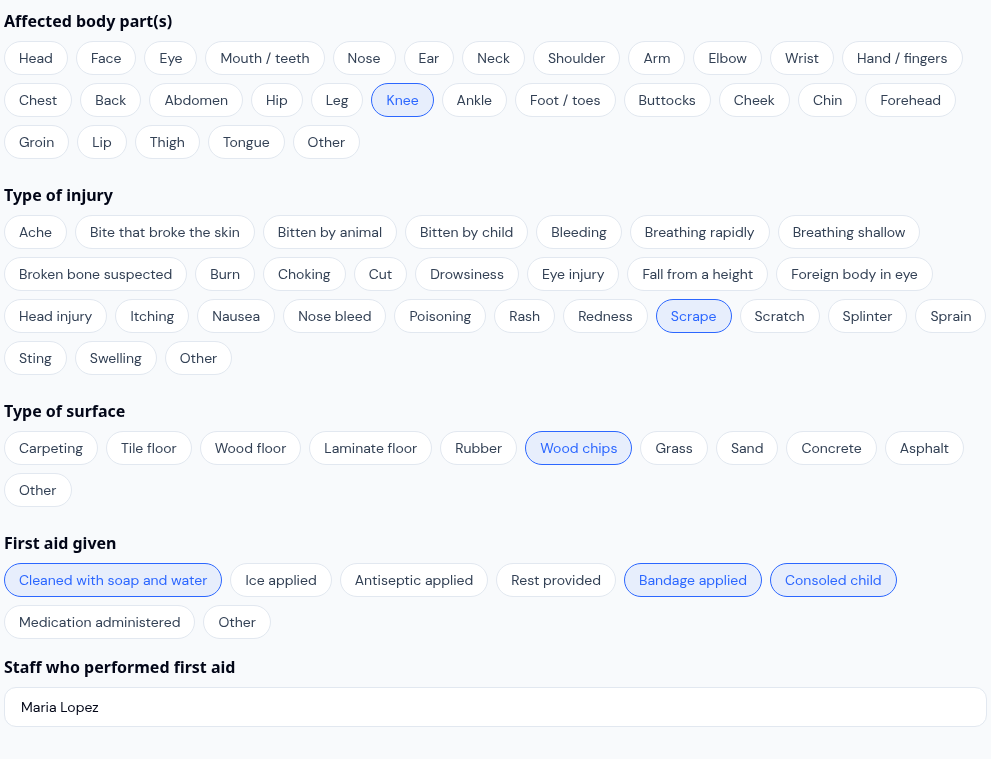Select Fall from a height chip
Screen dimensions: 991x759
697,274
